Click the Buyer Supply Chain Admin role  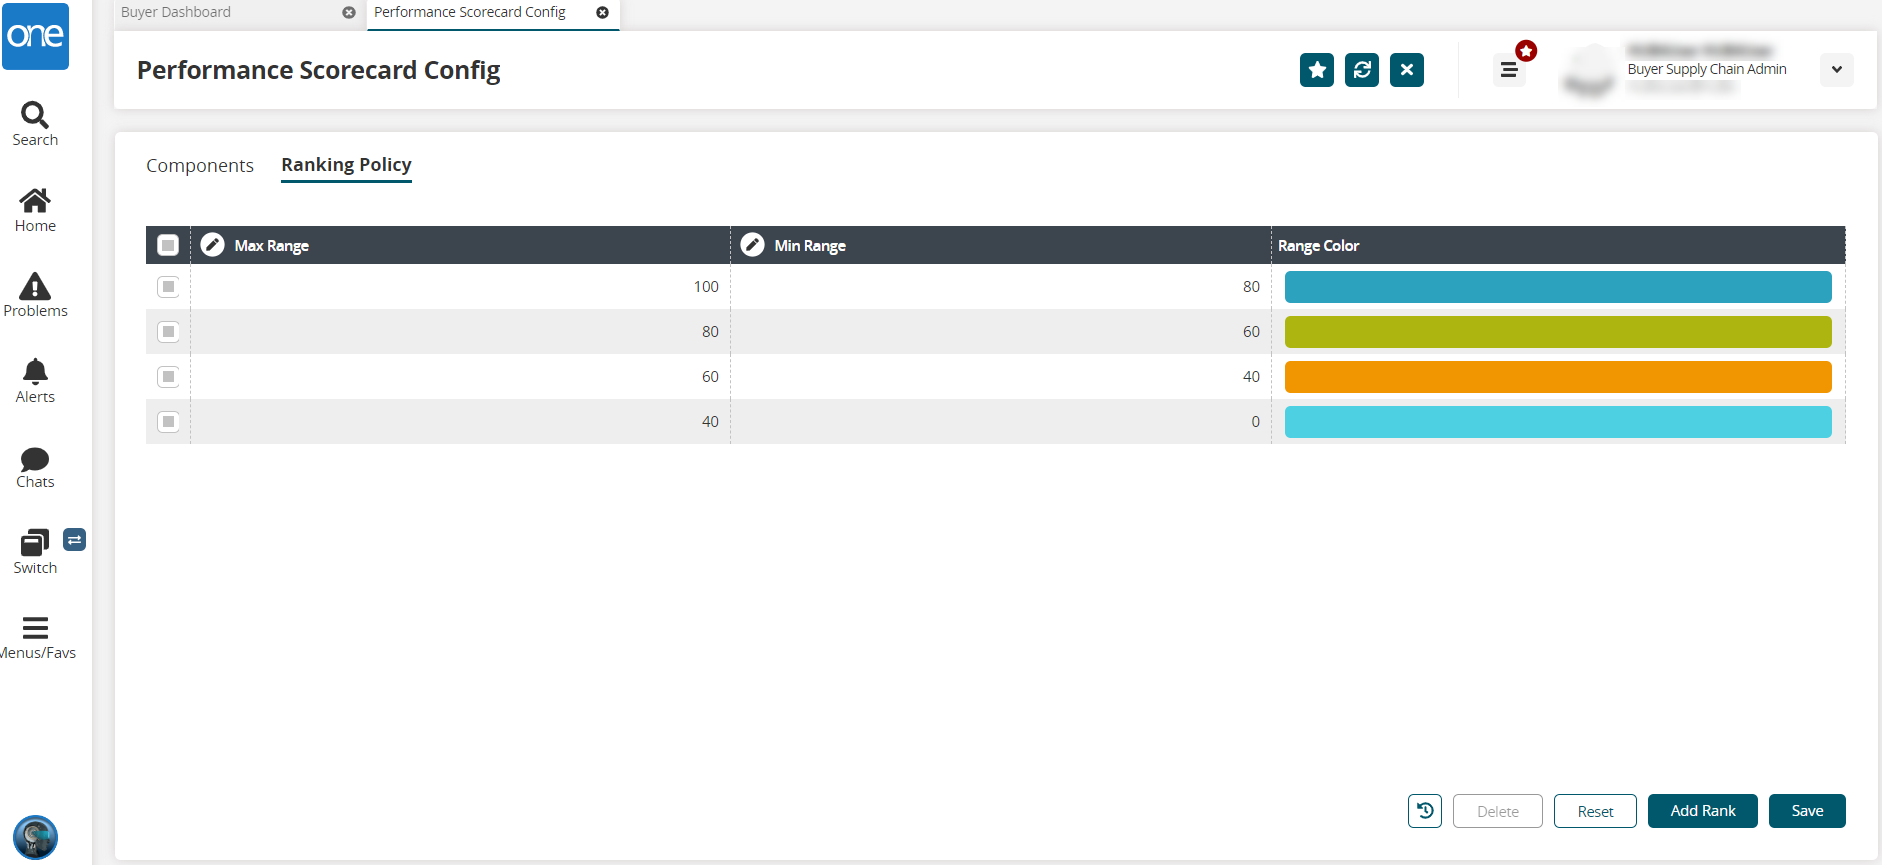(x=1707, y=69)
